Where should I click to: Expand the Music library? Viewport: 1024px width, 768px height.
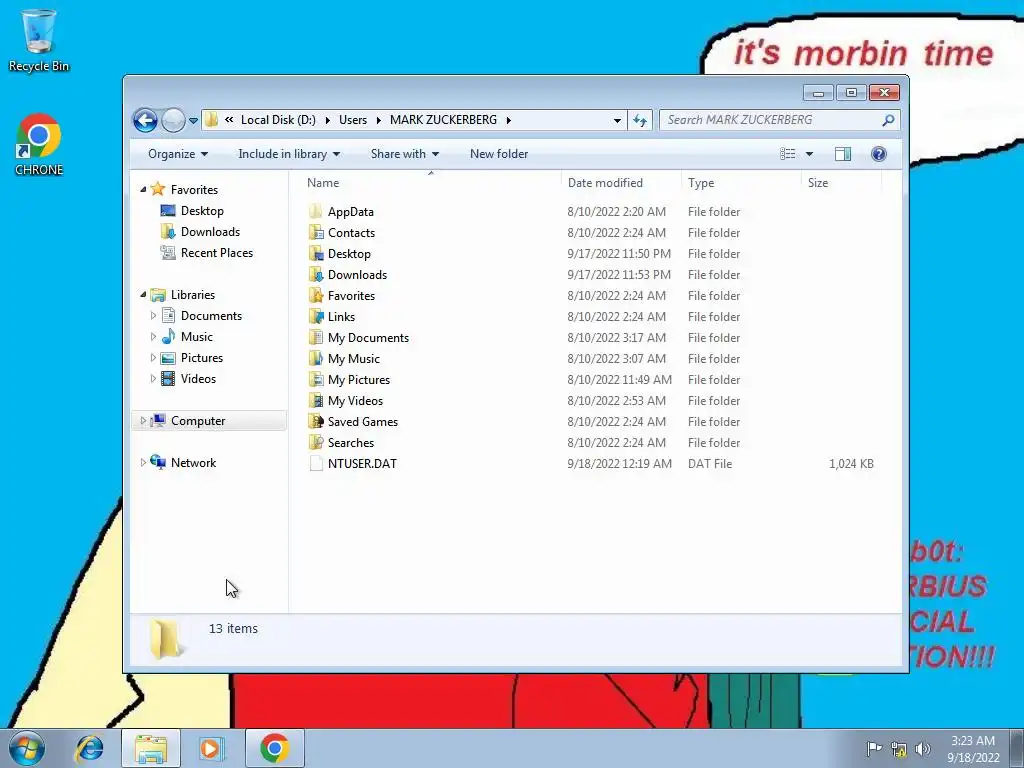tap(153, 336)
